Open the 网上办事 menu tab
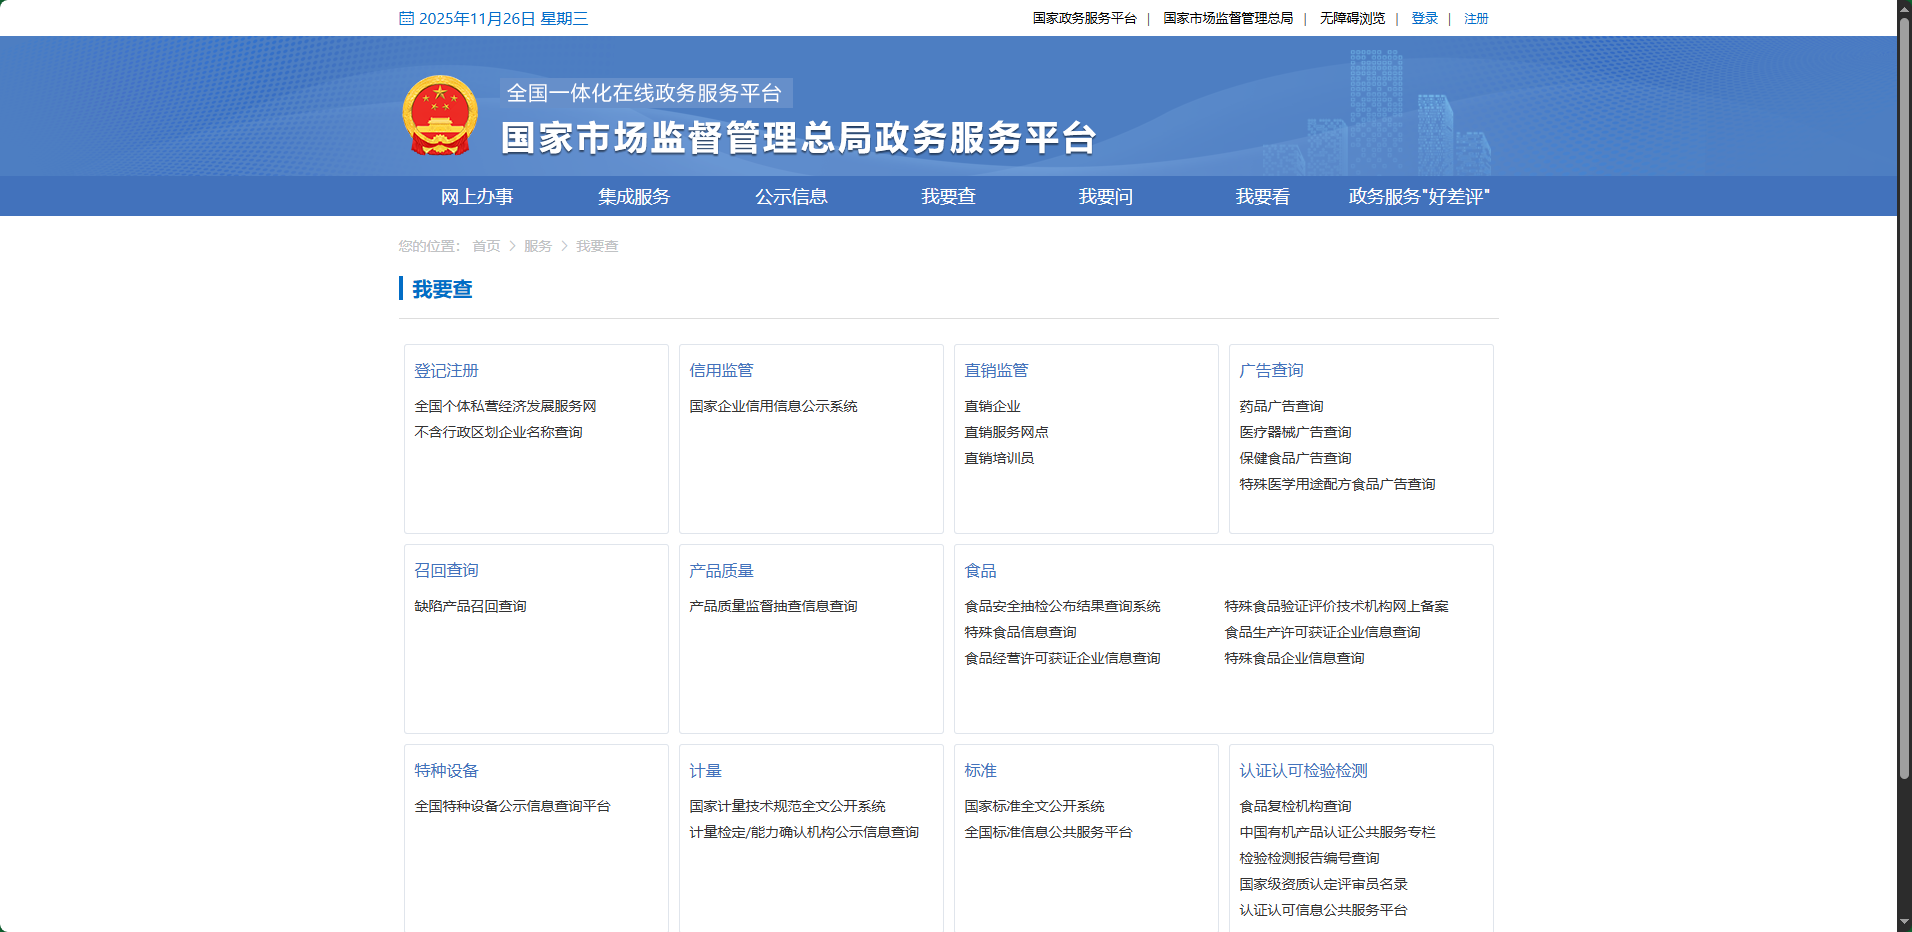Image resolution: width=1912 pixels, height=932 pixels. [477, 197]
